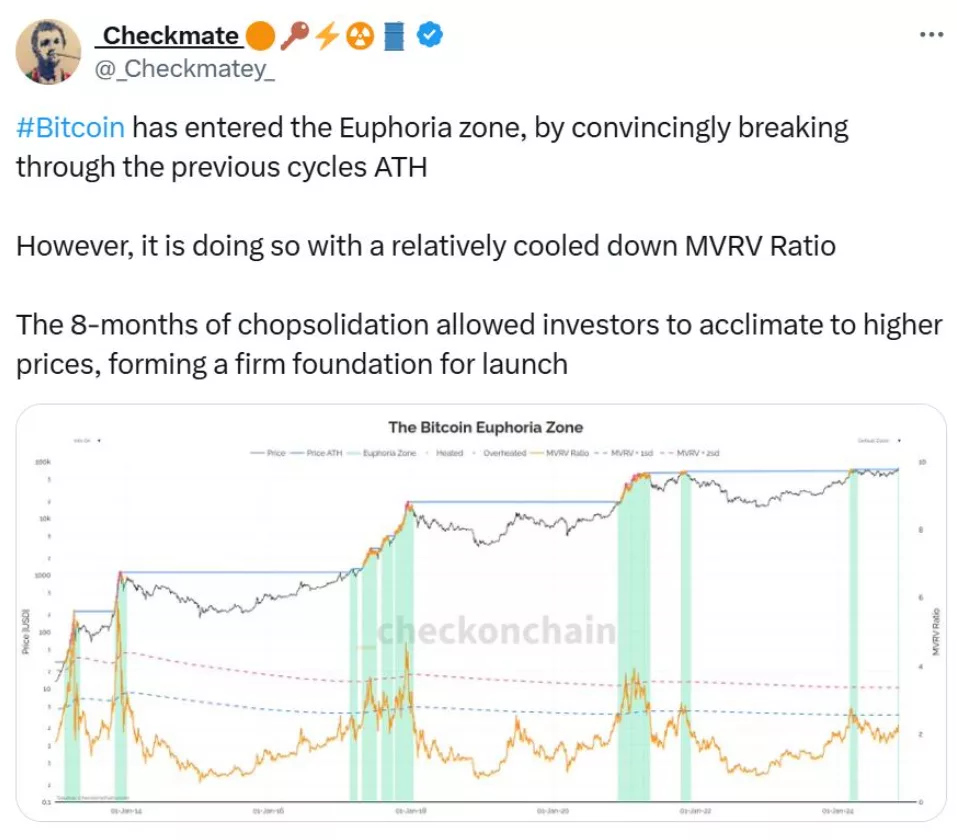957x840 pixels.
Task: Click the Checkmate display name
Action: [x=168, y=35]
